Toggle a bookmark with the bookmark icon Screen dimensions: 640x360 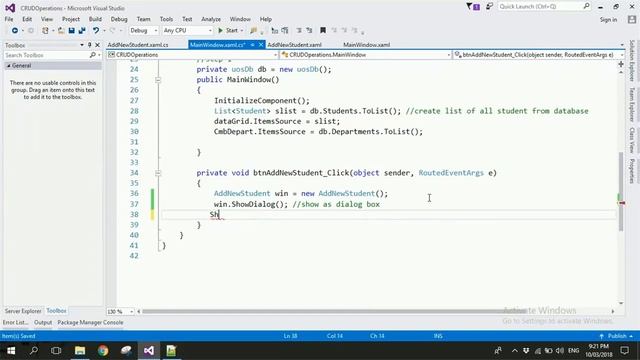[x=323, y=31]
